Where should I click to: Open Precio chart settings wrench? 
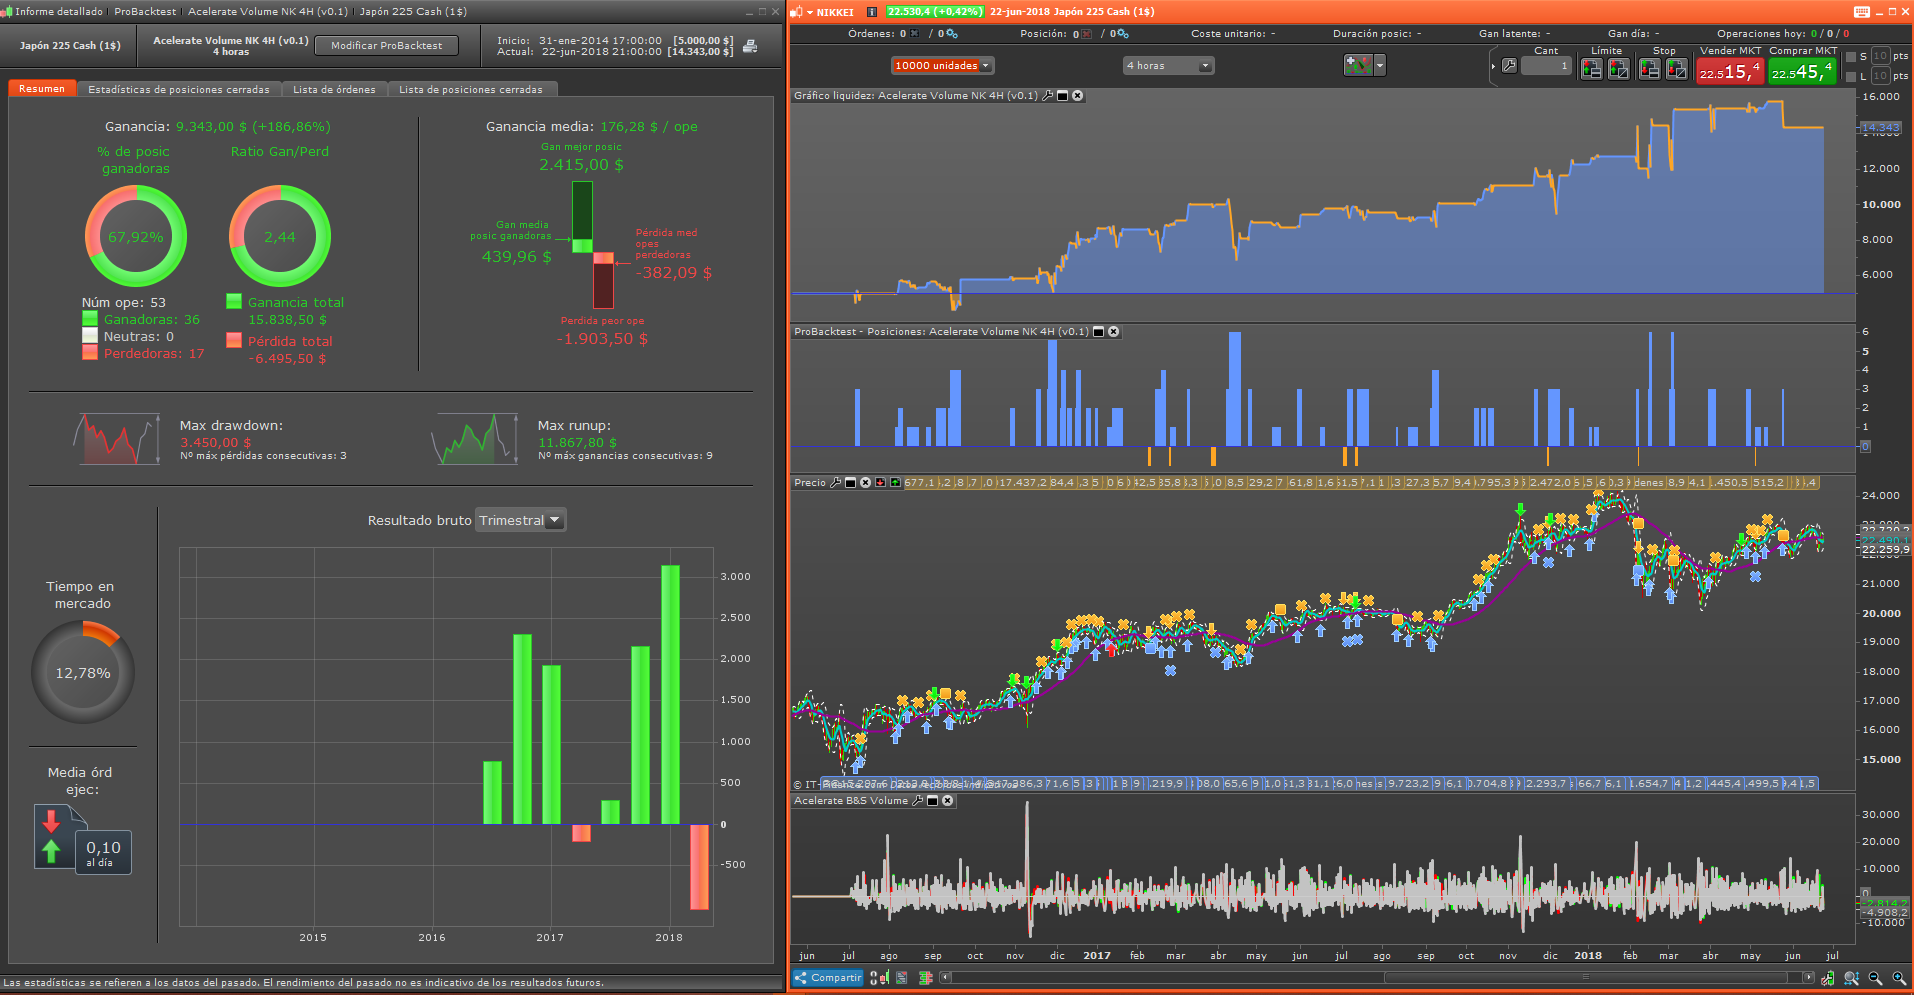(835, 483)
